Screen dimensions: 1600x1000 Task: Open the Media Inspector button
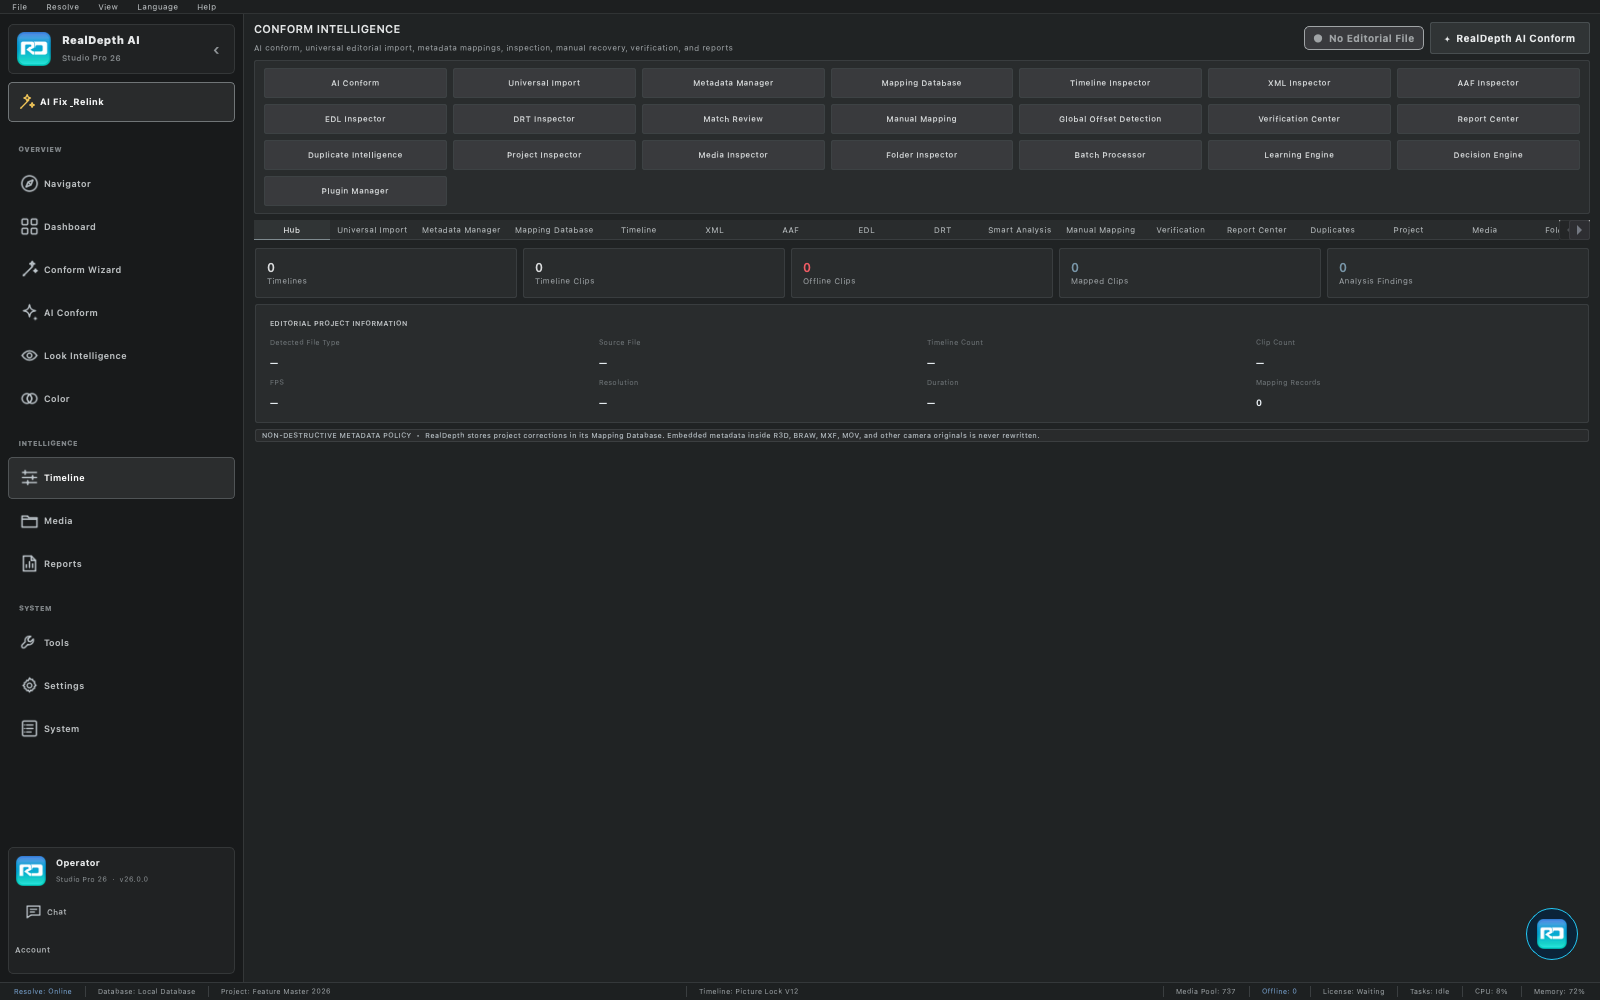coord(733,155)
